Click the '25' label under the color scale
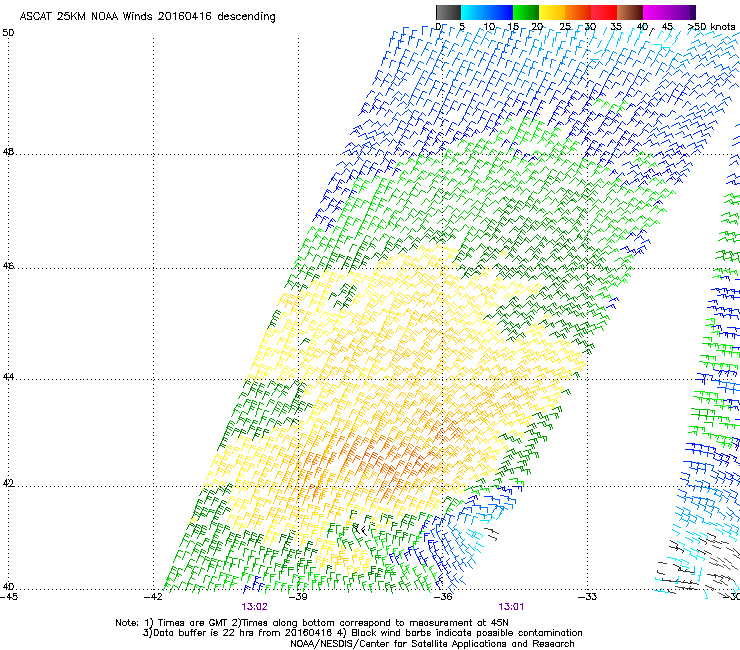This screenshot has width=740, height=650. 564,27
